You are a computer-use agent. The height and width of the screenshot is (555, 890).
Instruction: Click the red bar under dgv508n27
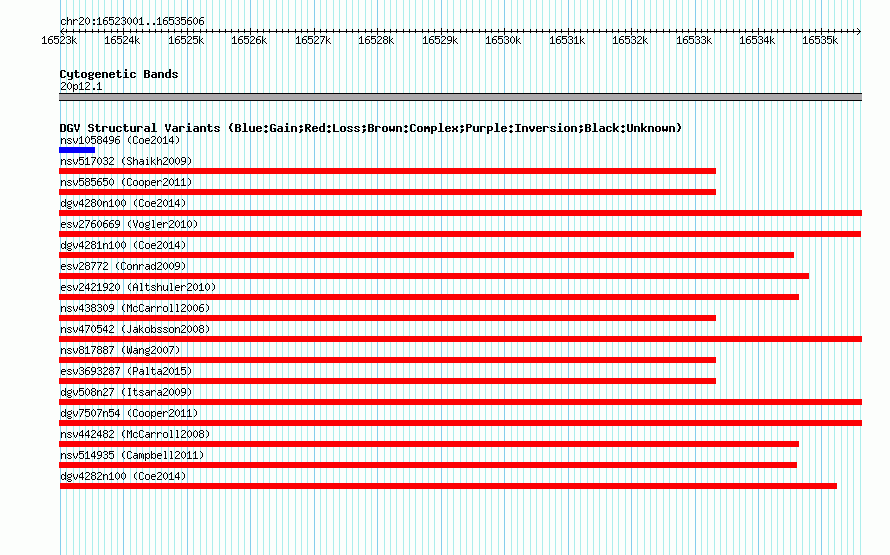[x=460, y=402]
